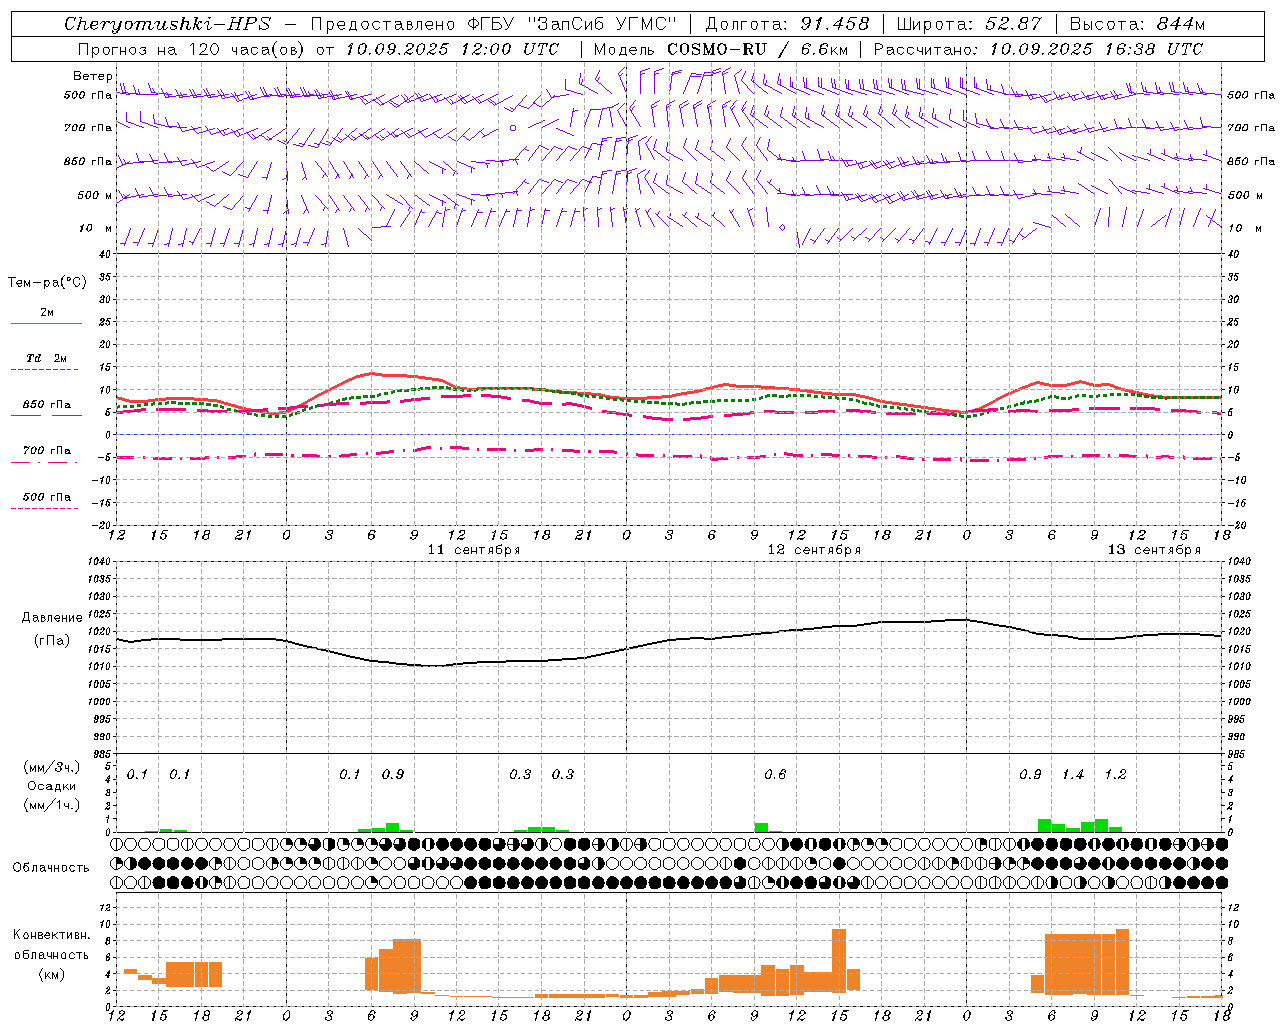Click the 12 сентября date label

(814, 550)
